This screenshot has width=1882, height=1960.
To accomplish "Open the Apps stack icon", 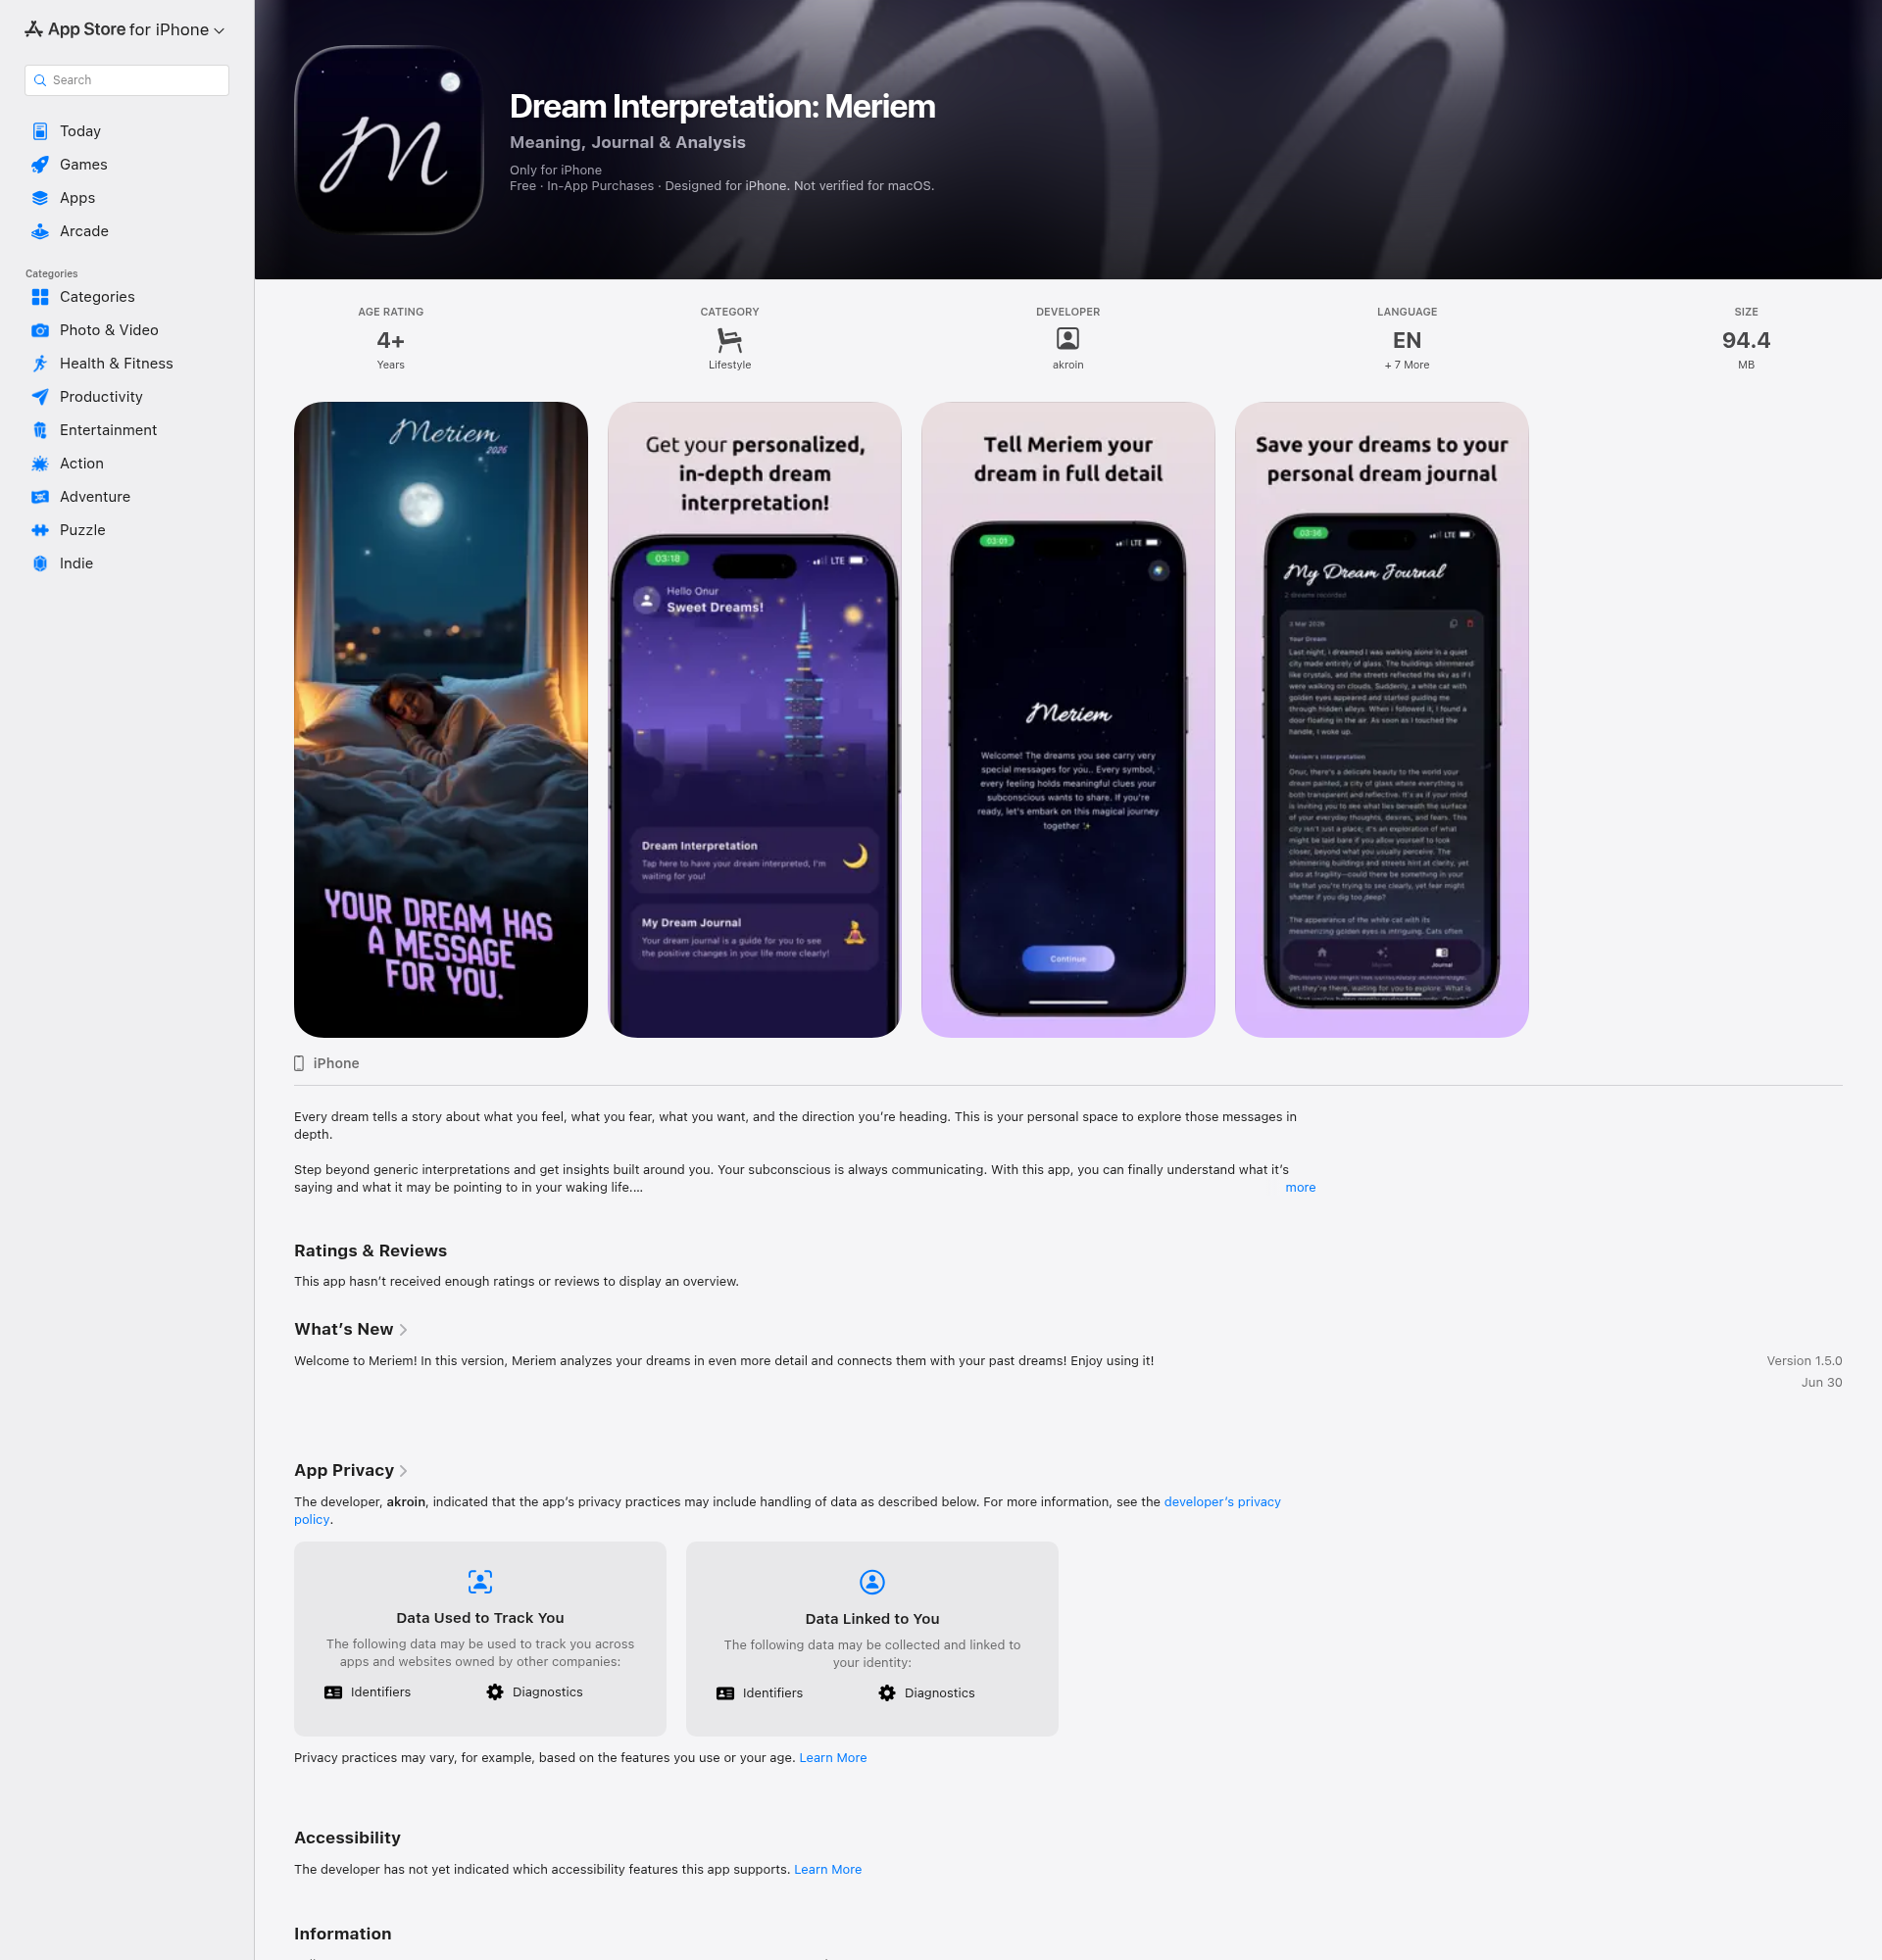I will click(x=40, y=198).
